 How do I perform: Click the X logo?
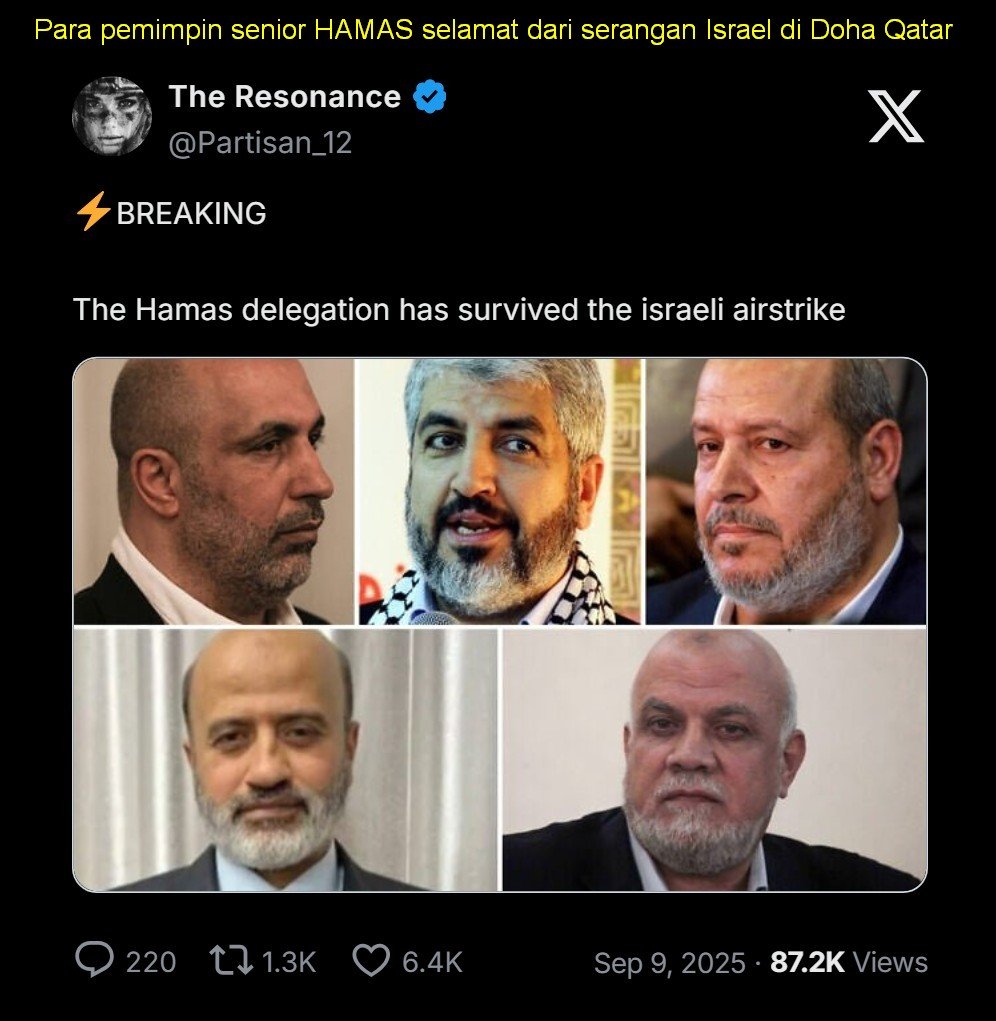pyautogui.click(x=895, y=116)
